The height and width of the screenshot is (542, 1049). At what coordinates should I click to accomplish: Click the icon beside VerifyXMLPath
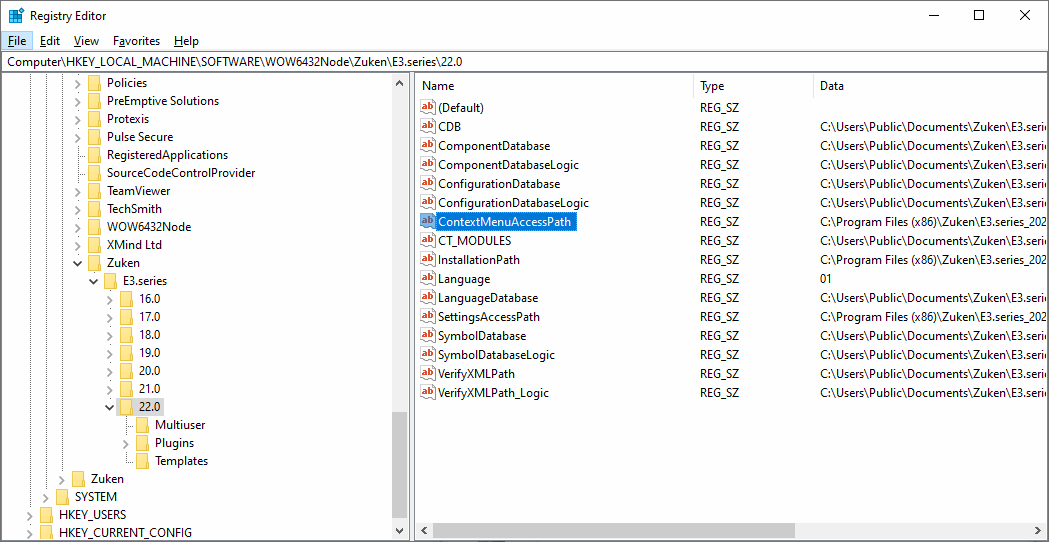pos(427,373)
